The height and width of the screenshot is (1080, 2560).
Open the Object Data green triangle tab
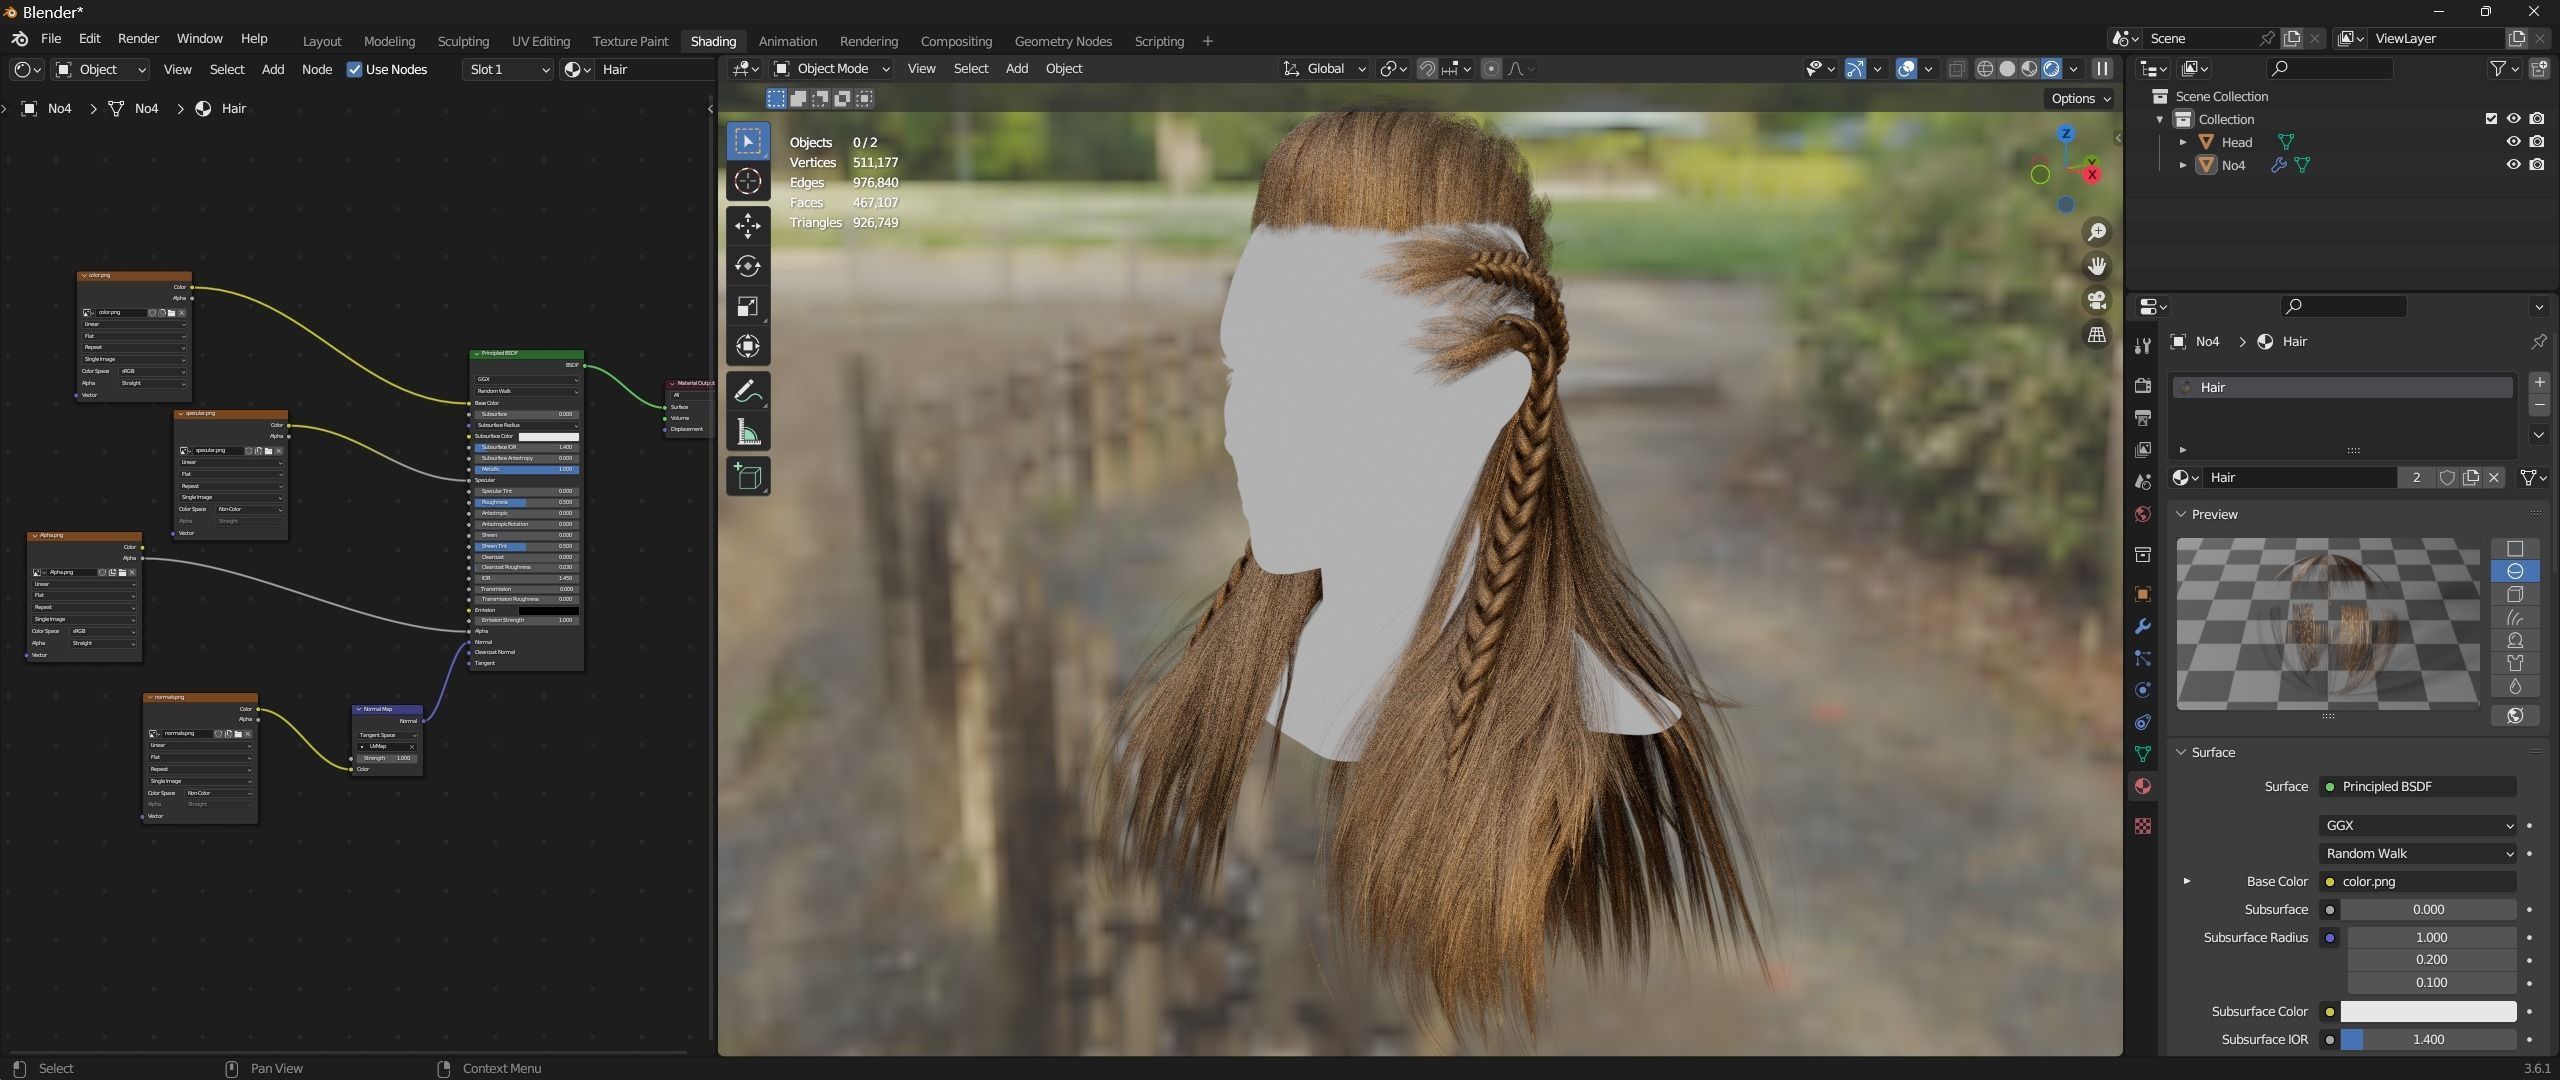click(2142, 754)
